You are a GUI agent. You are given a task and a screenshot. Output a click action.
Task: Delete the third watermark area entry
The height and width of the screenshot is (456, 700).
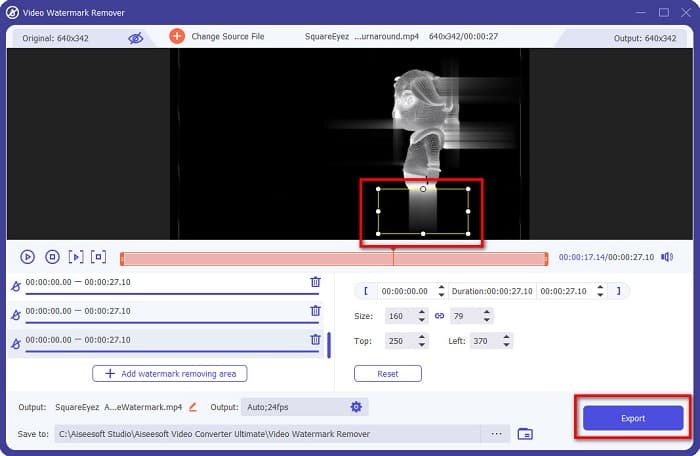coord(316,339)
